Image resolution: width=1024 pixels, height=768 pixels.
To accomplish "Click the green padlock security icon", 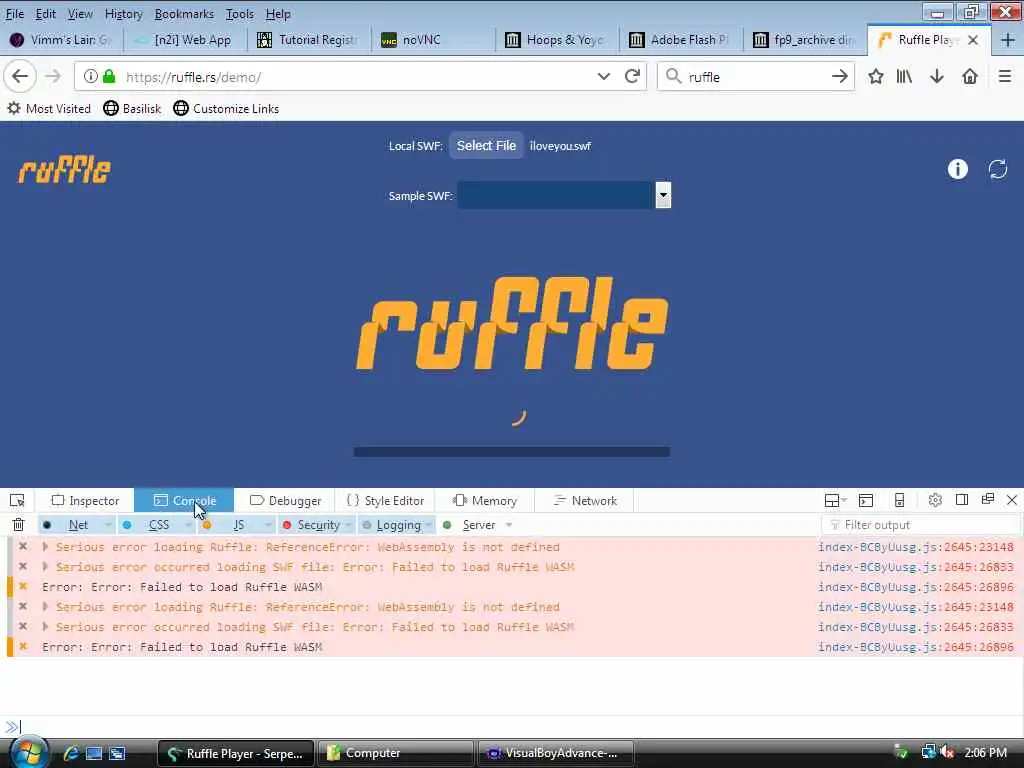I will pyautogui.click(x=110, y=76).
